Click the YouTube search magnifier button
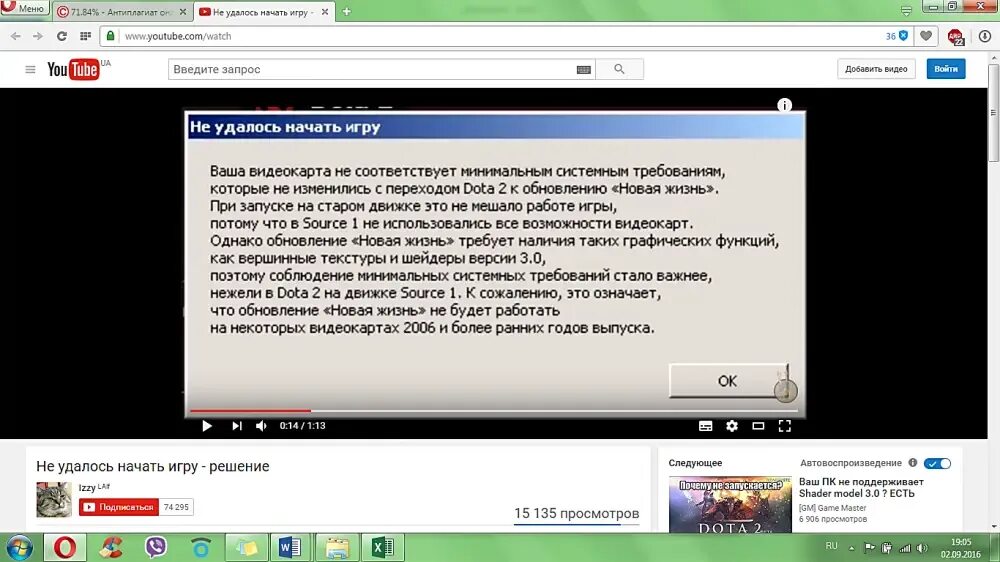 (x=619, y=69)
